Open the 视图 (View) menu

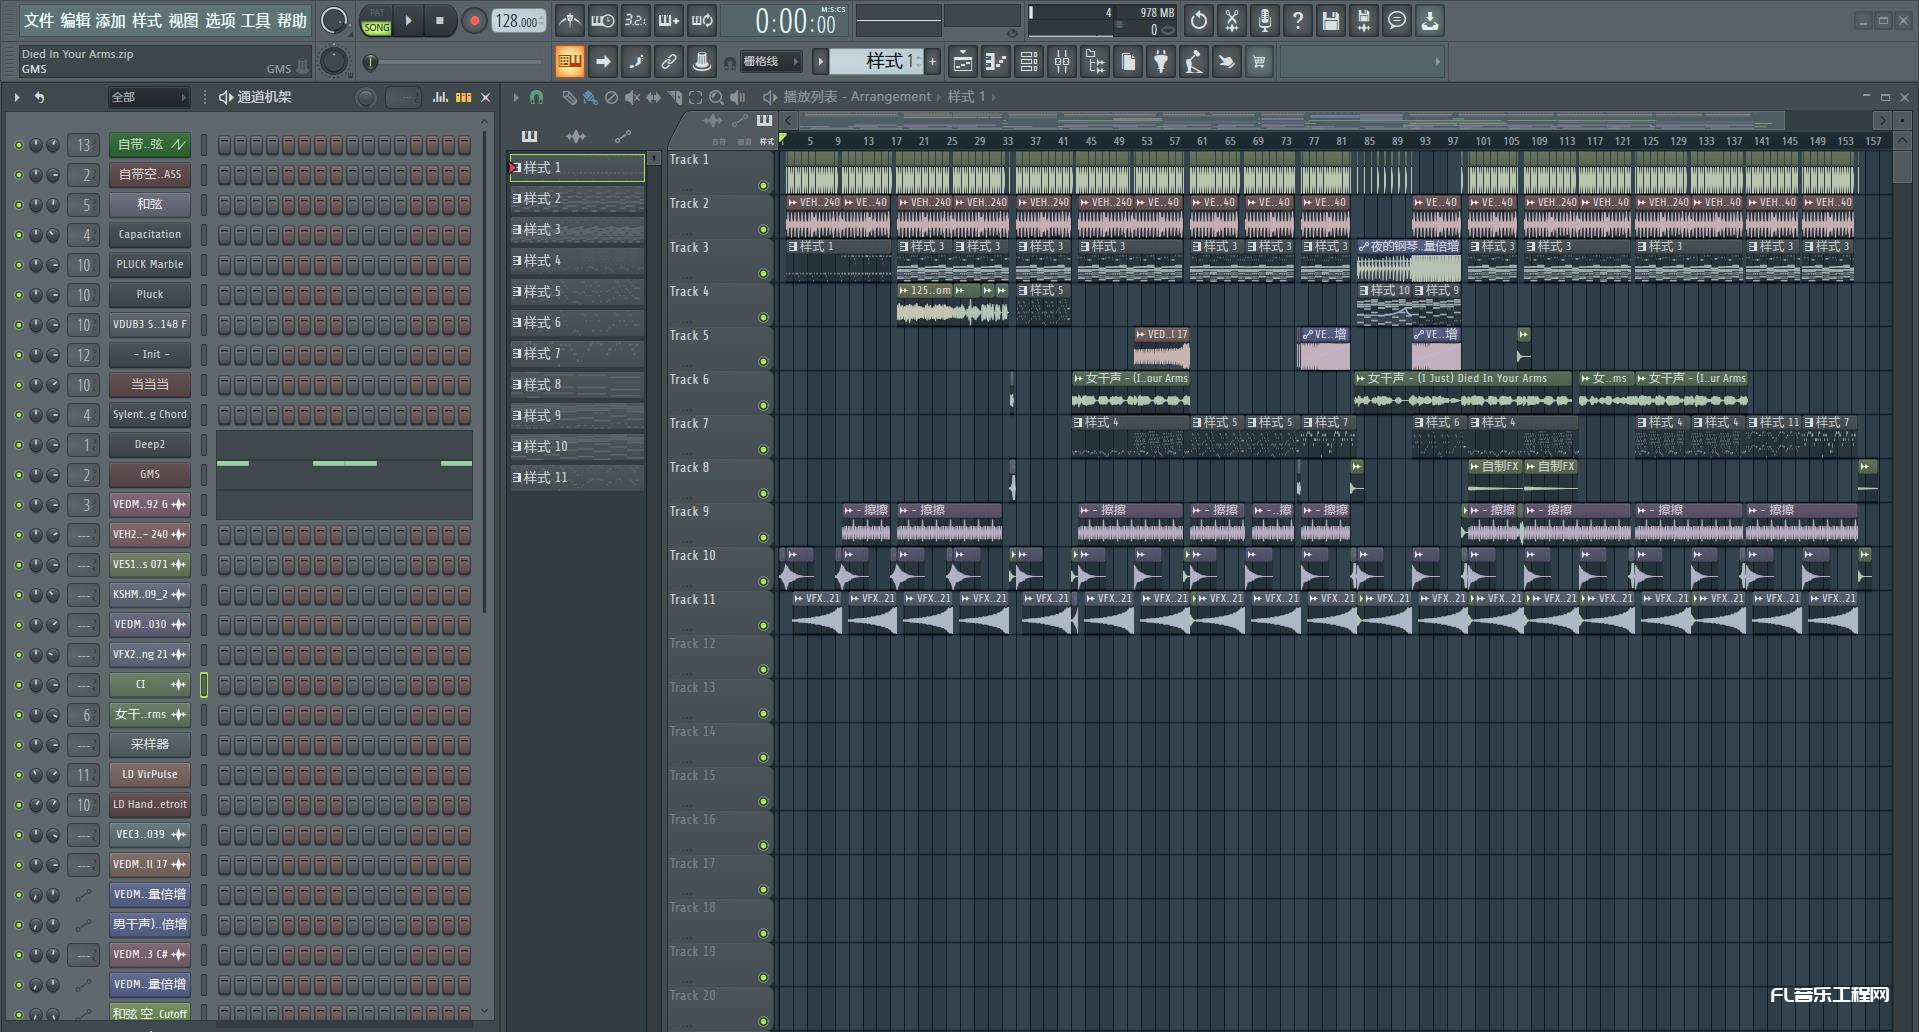click(183, 20)
